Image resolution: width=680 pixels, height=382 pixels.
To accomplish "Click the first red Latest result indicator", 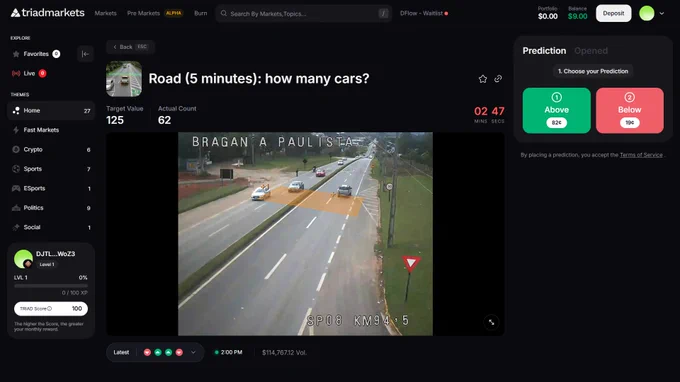I will (147, 353).
